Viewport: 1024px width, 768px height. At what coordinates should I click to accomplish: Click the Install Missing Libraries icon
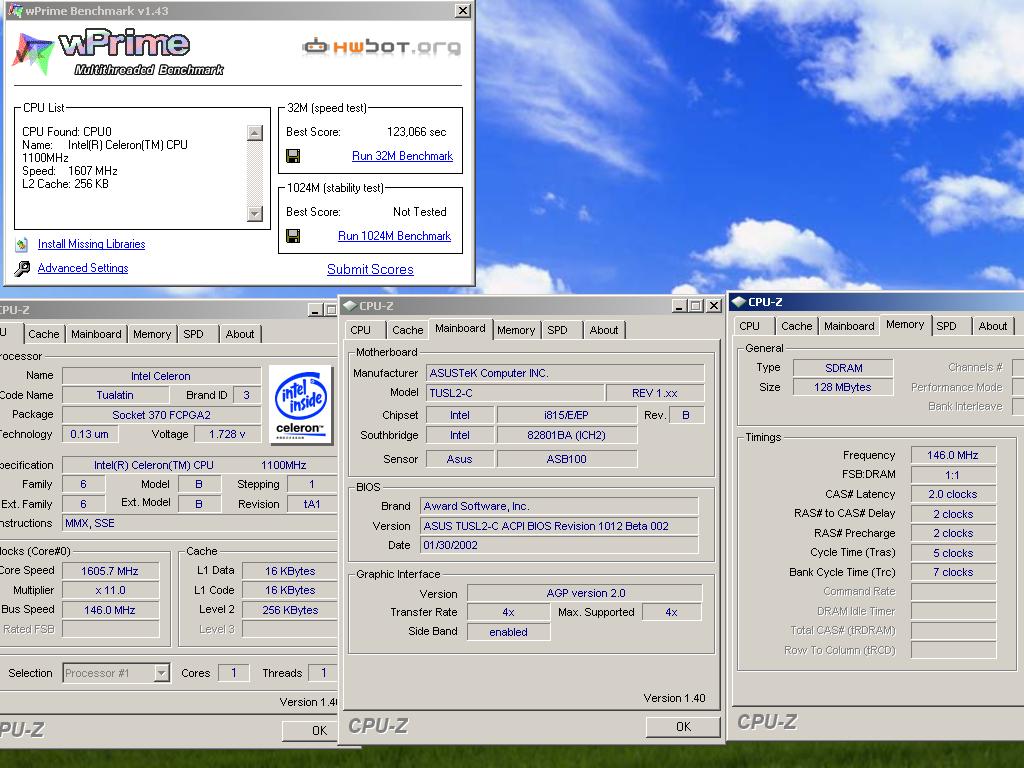coord(22,244)
